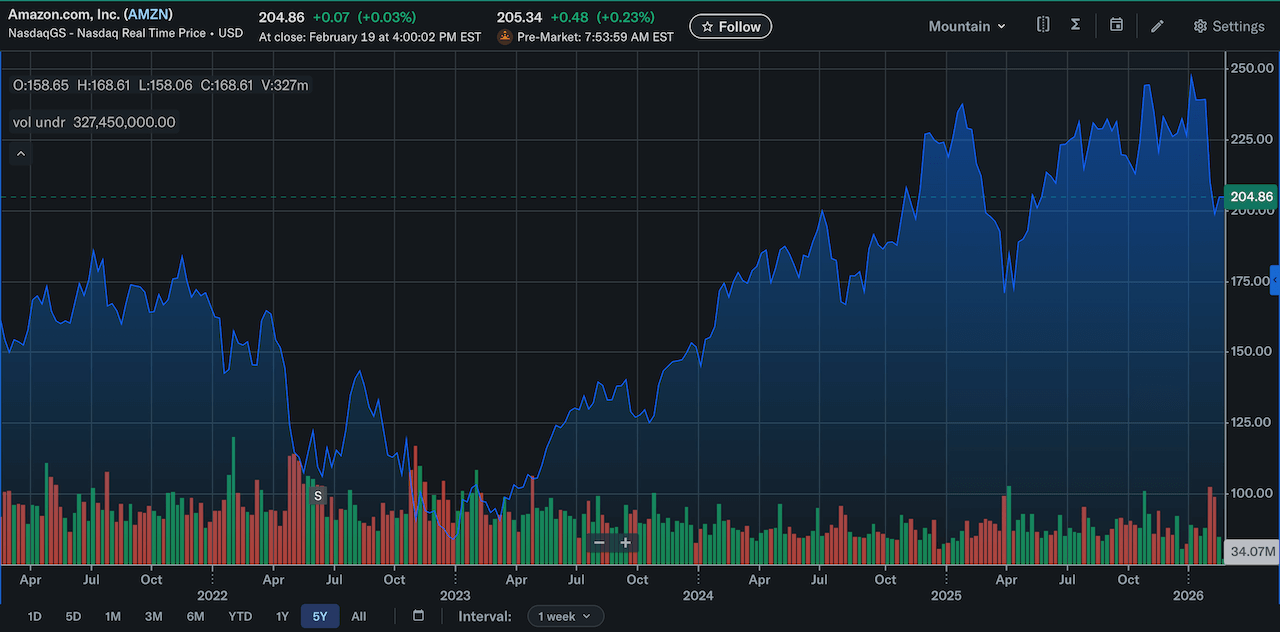Click the pre-market fire emoji icon
The image size is (1280, 632).
click(x=504, y=35)
